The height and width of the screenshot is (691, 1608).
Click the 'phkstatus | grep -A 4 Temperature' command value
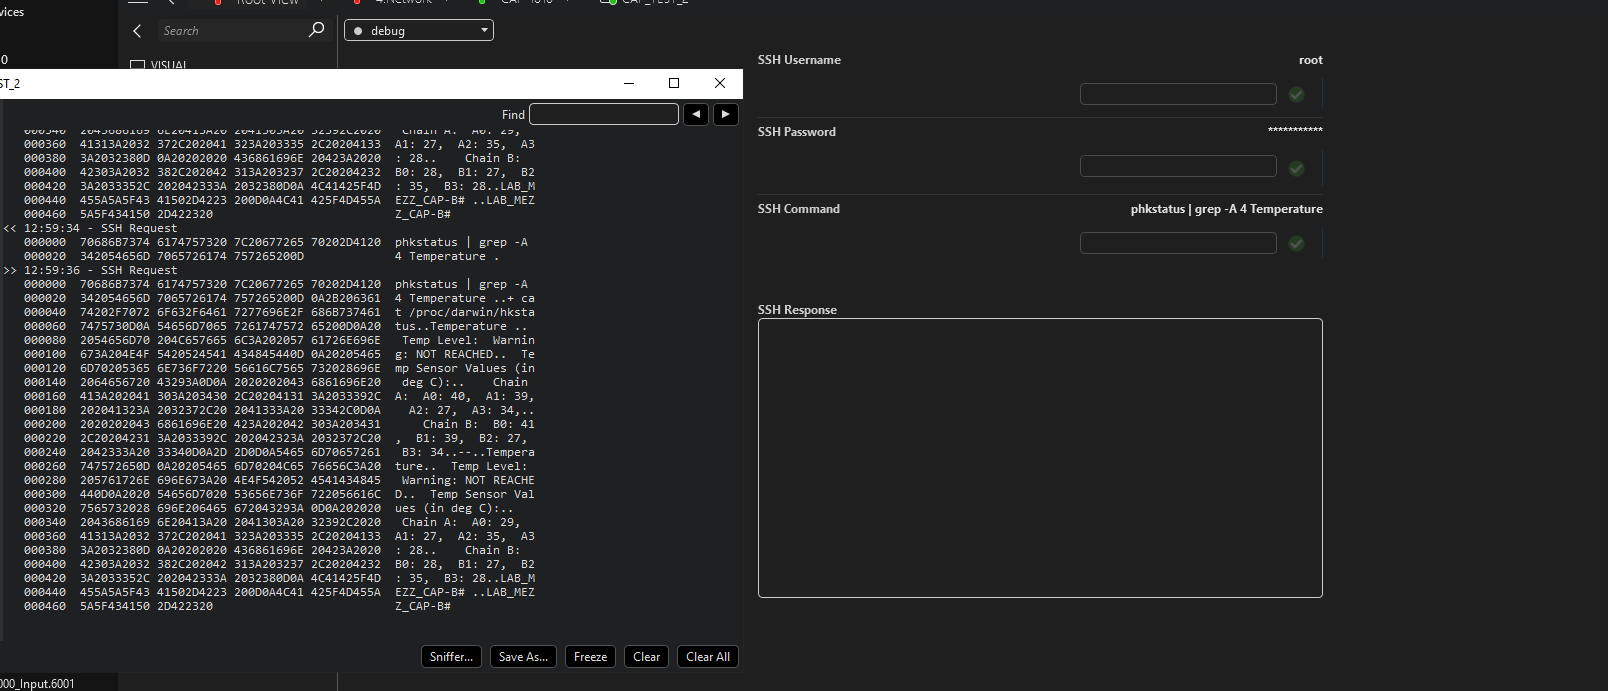[x=1227, y=209]
